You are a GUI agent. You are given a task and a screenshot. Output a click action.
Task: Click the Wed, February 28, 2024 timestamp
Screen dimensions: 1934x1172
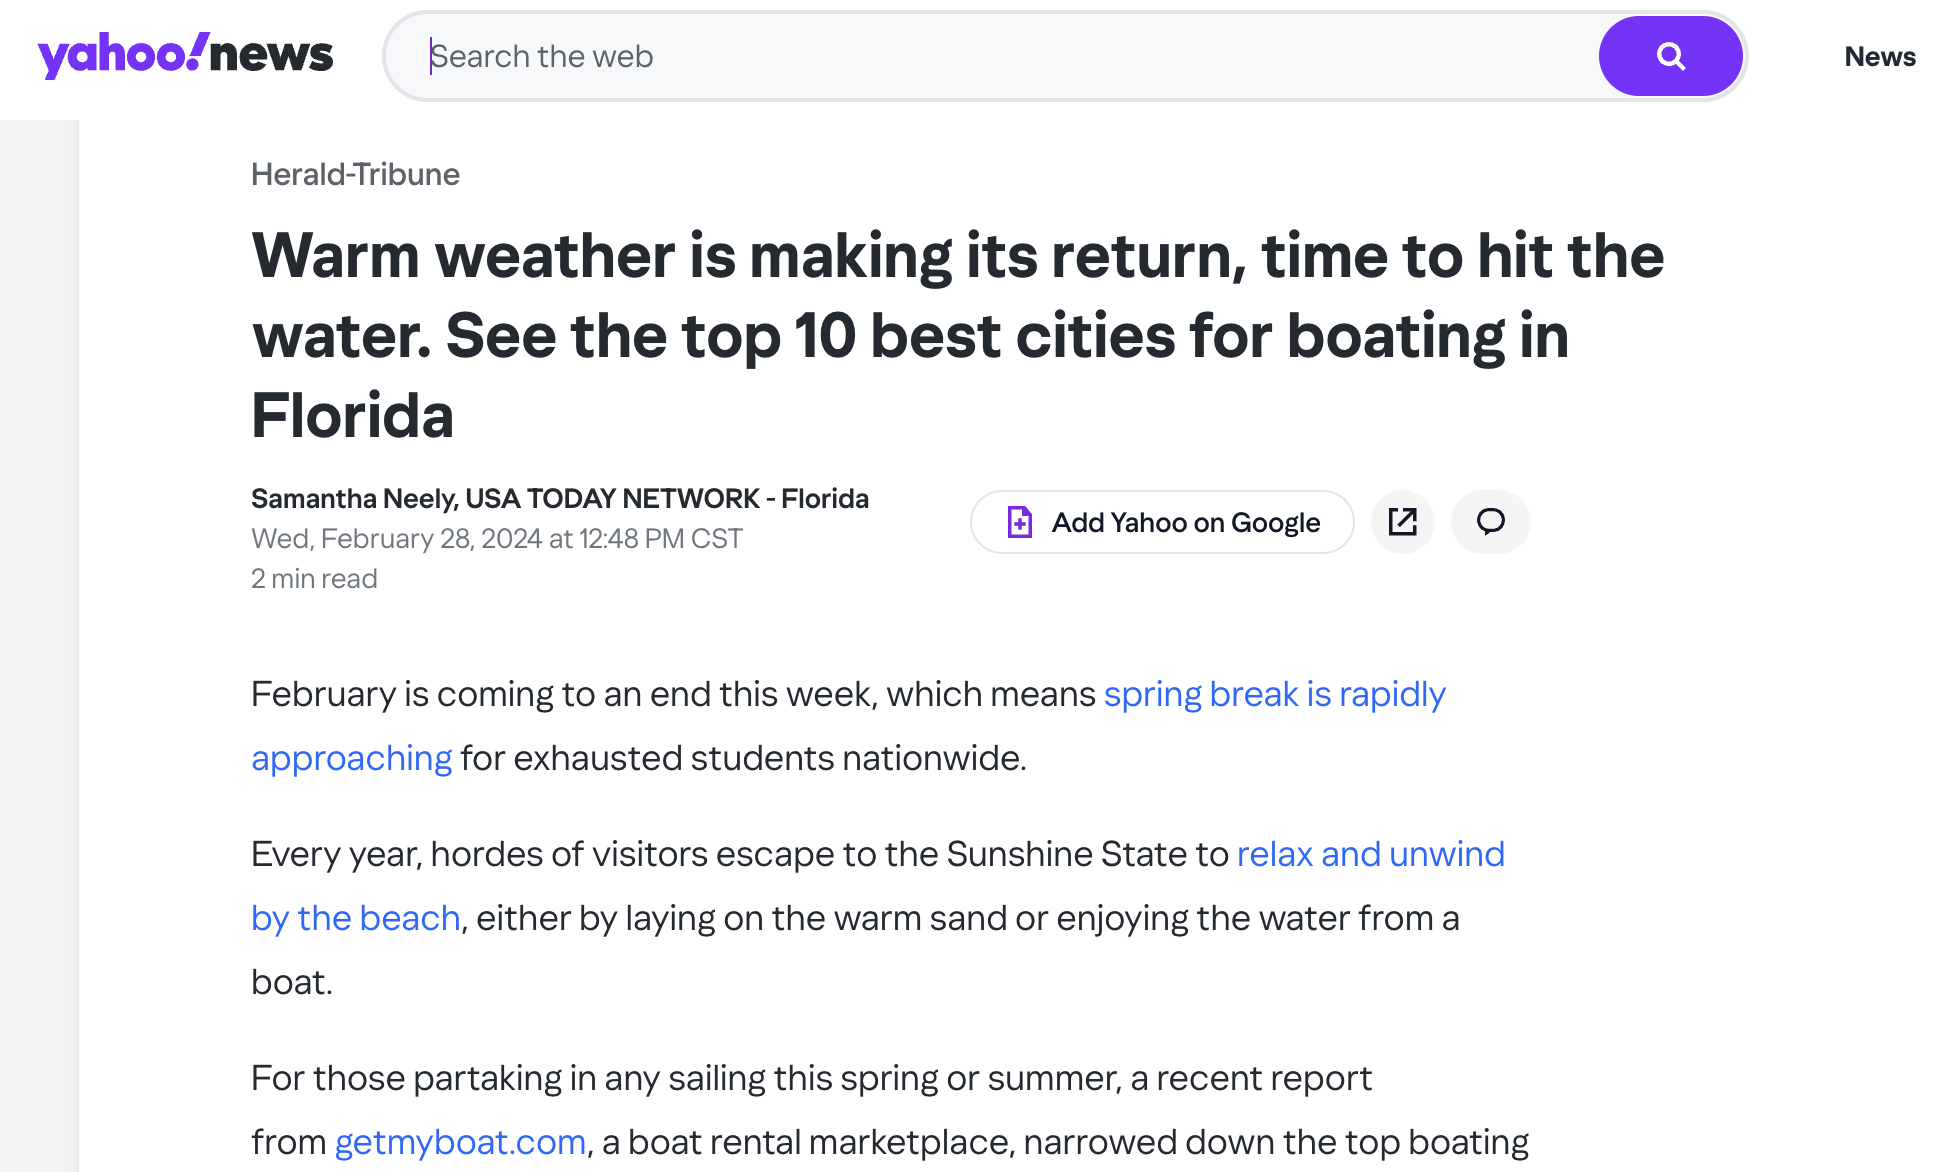pos(496,539)
